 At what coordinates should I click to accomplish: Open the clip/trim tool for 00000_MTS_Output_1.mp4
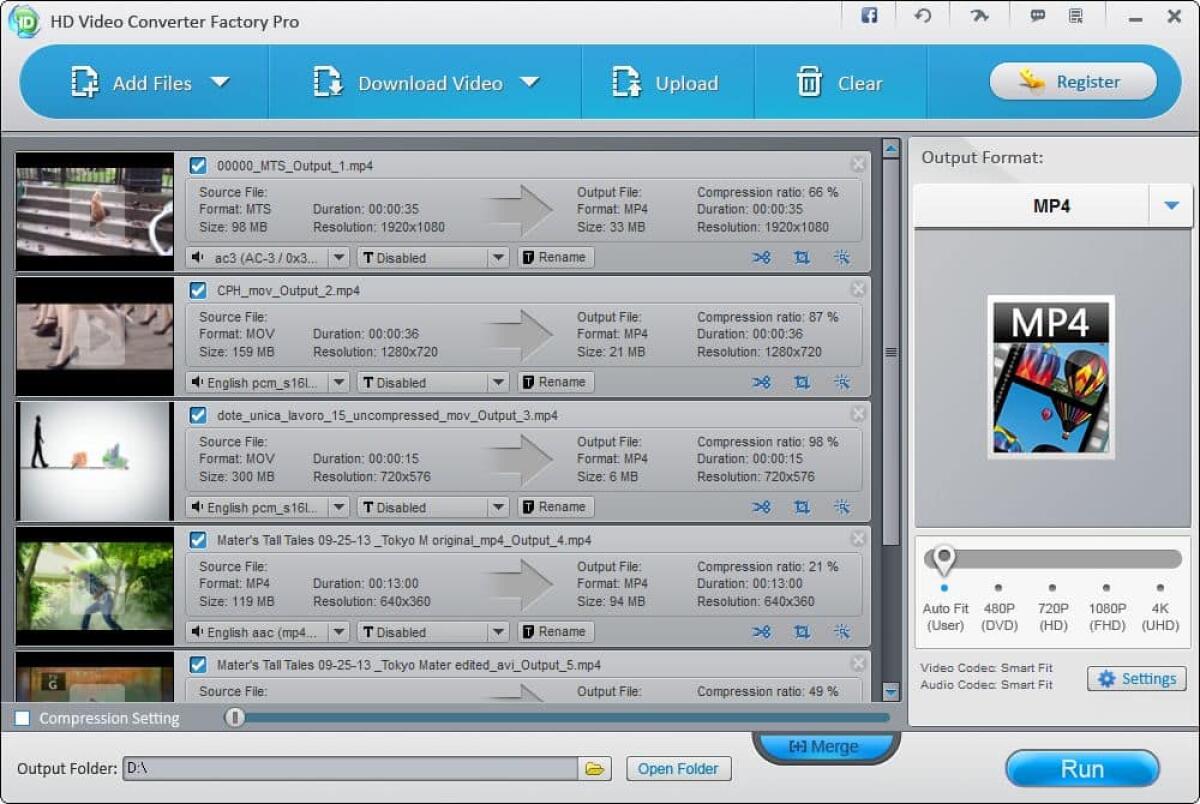tap(762, 257)
